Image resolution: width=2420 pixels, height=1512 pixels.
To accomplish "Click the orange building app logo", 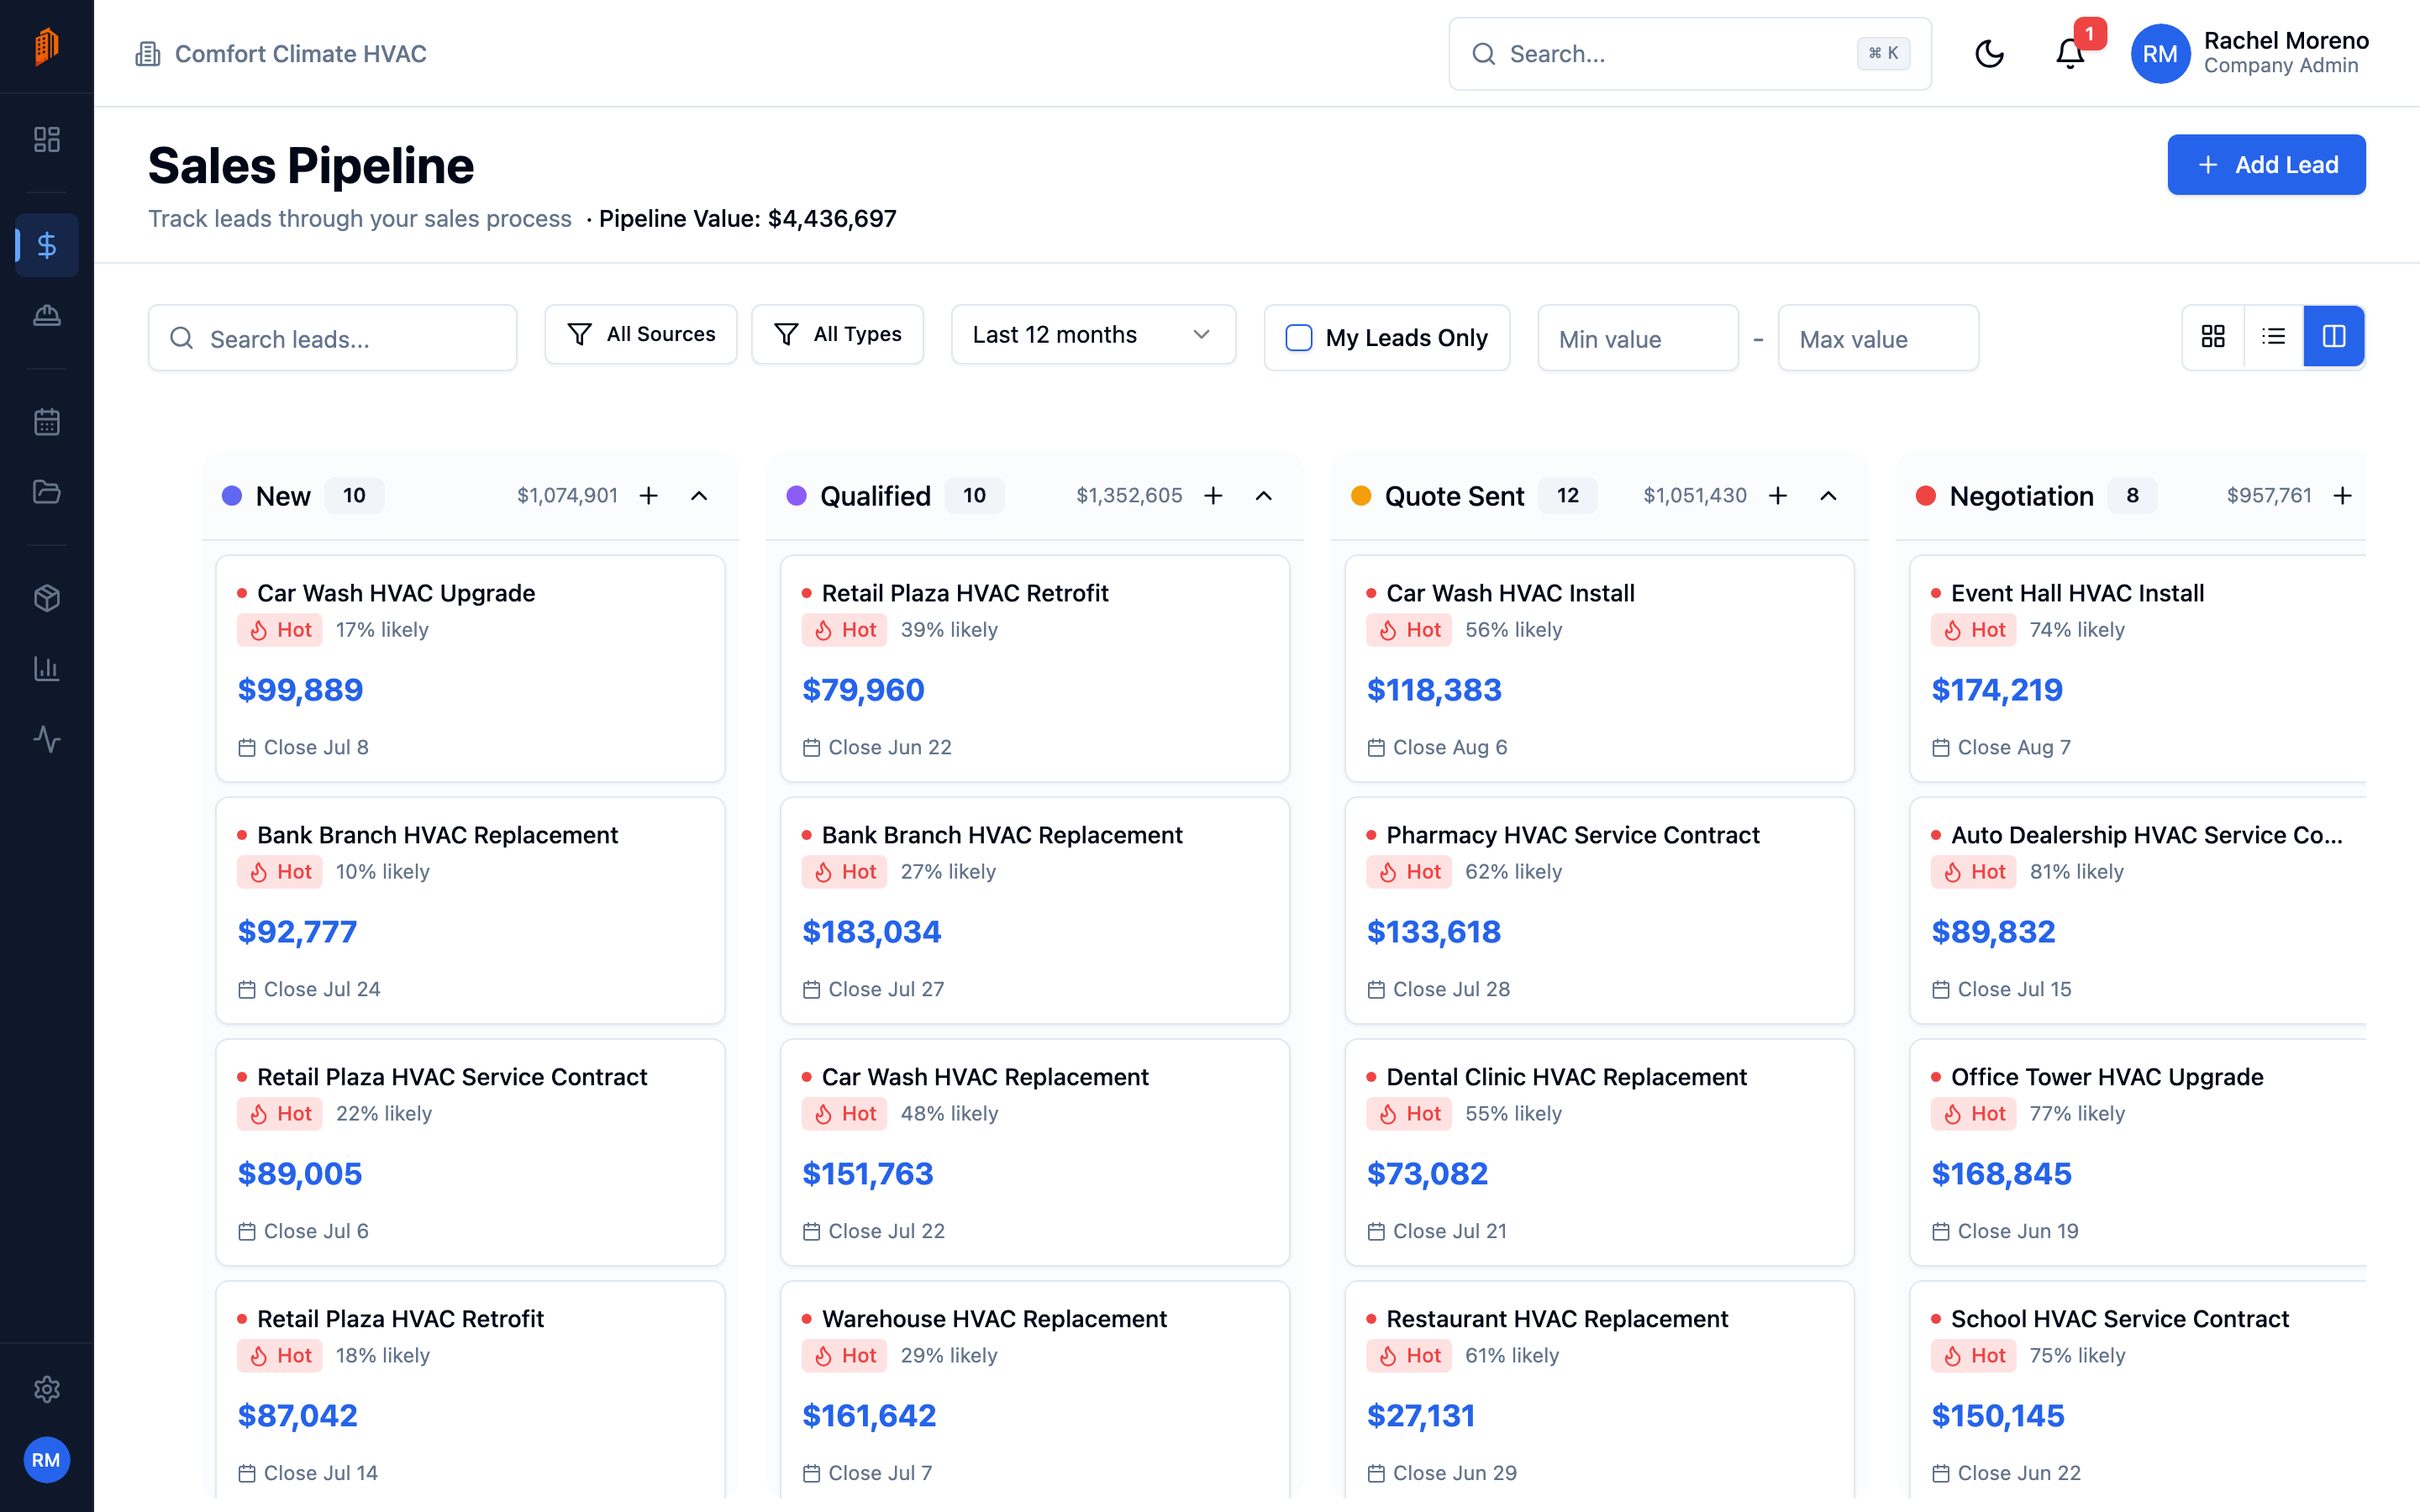I will [x=46, y=46].
